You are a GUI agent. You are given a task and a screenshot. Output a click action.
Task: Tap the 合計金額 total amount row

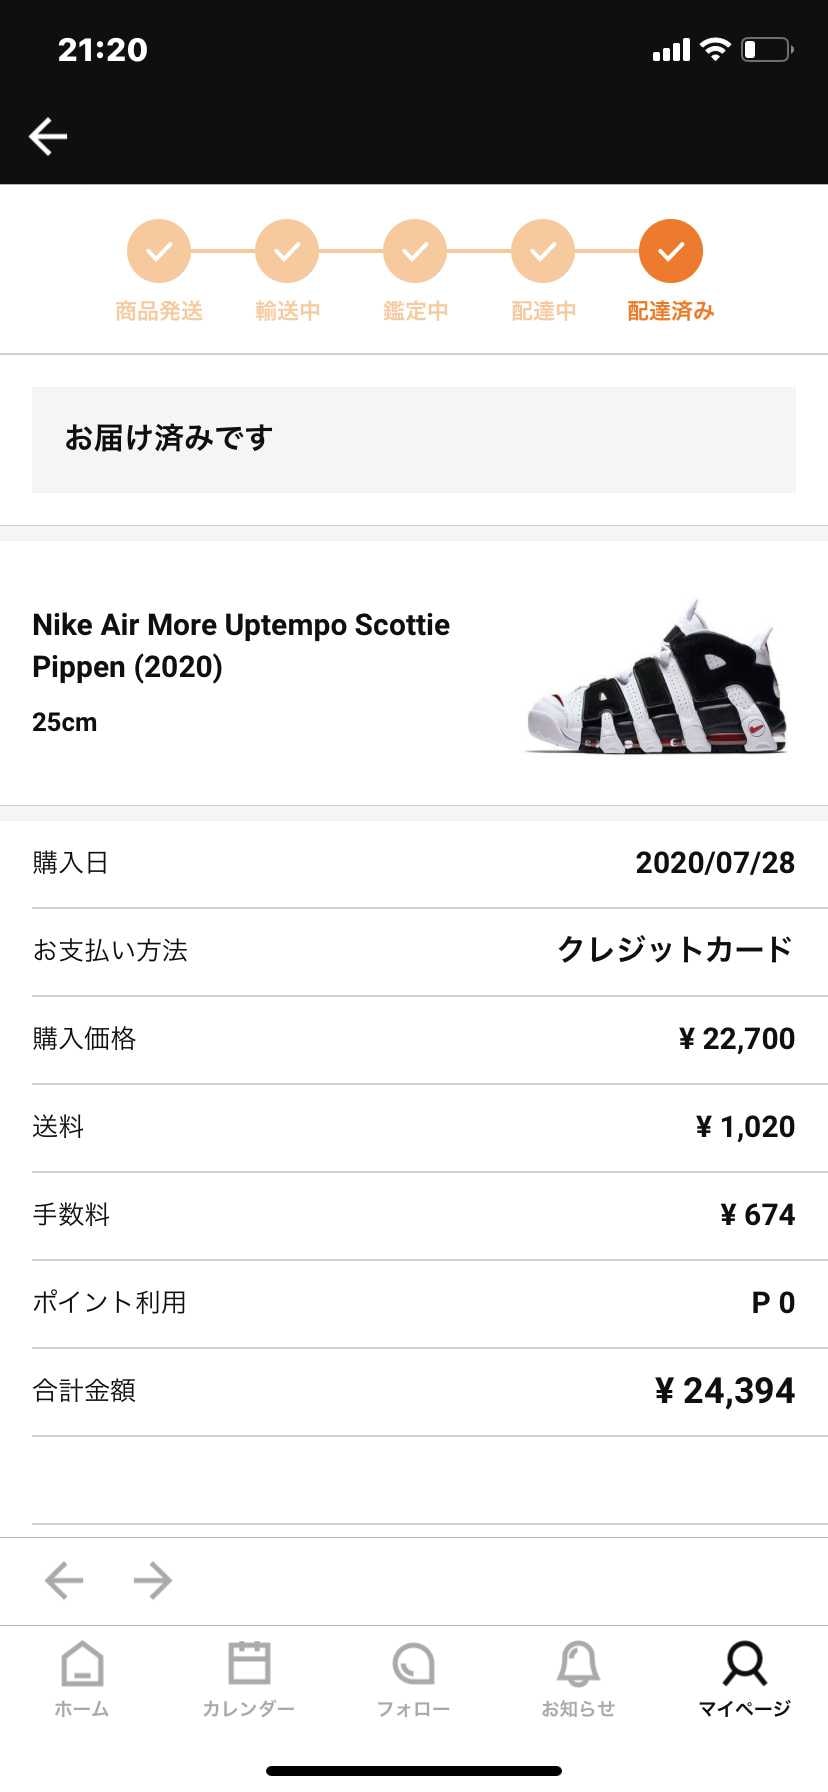414,1392
